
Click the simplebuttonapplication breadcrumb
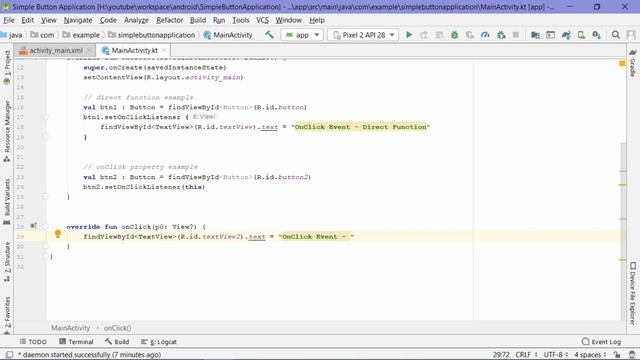click(151, 35)
